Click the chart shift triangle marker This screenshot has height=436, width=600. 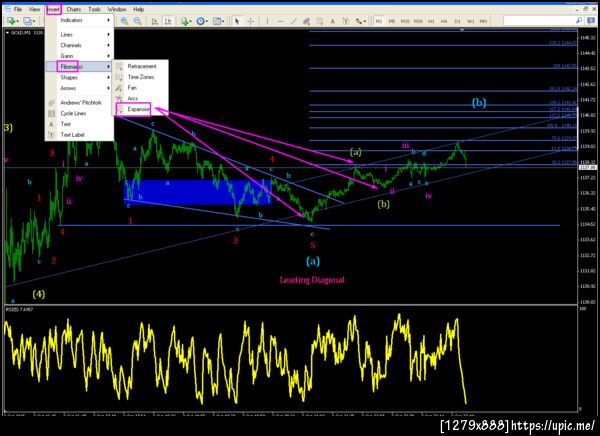pos(462,29)
